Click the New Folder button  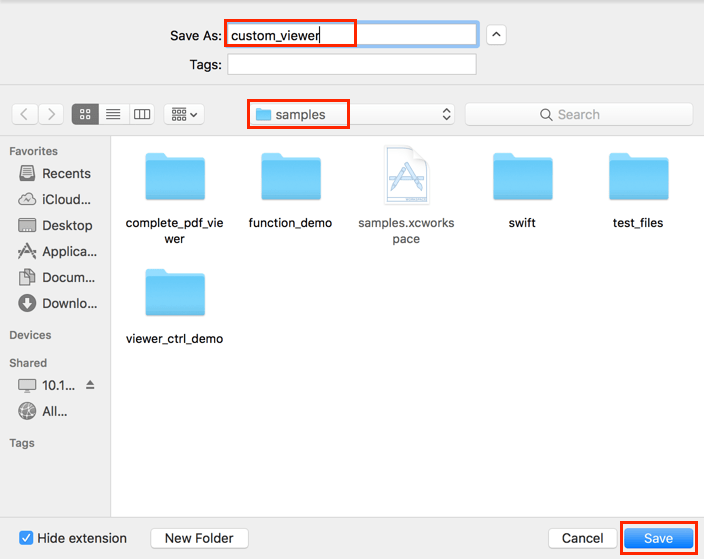pos(199,538)
